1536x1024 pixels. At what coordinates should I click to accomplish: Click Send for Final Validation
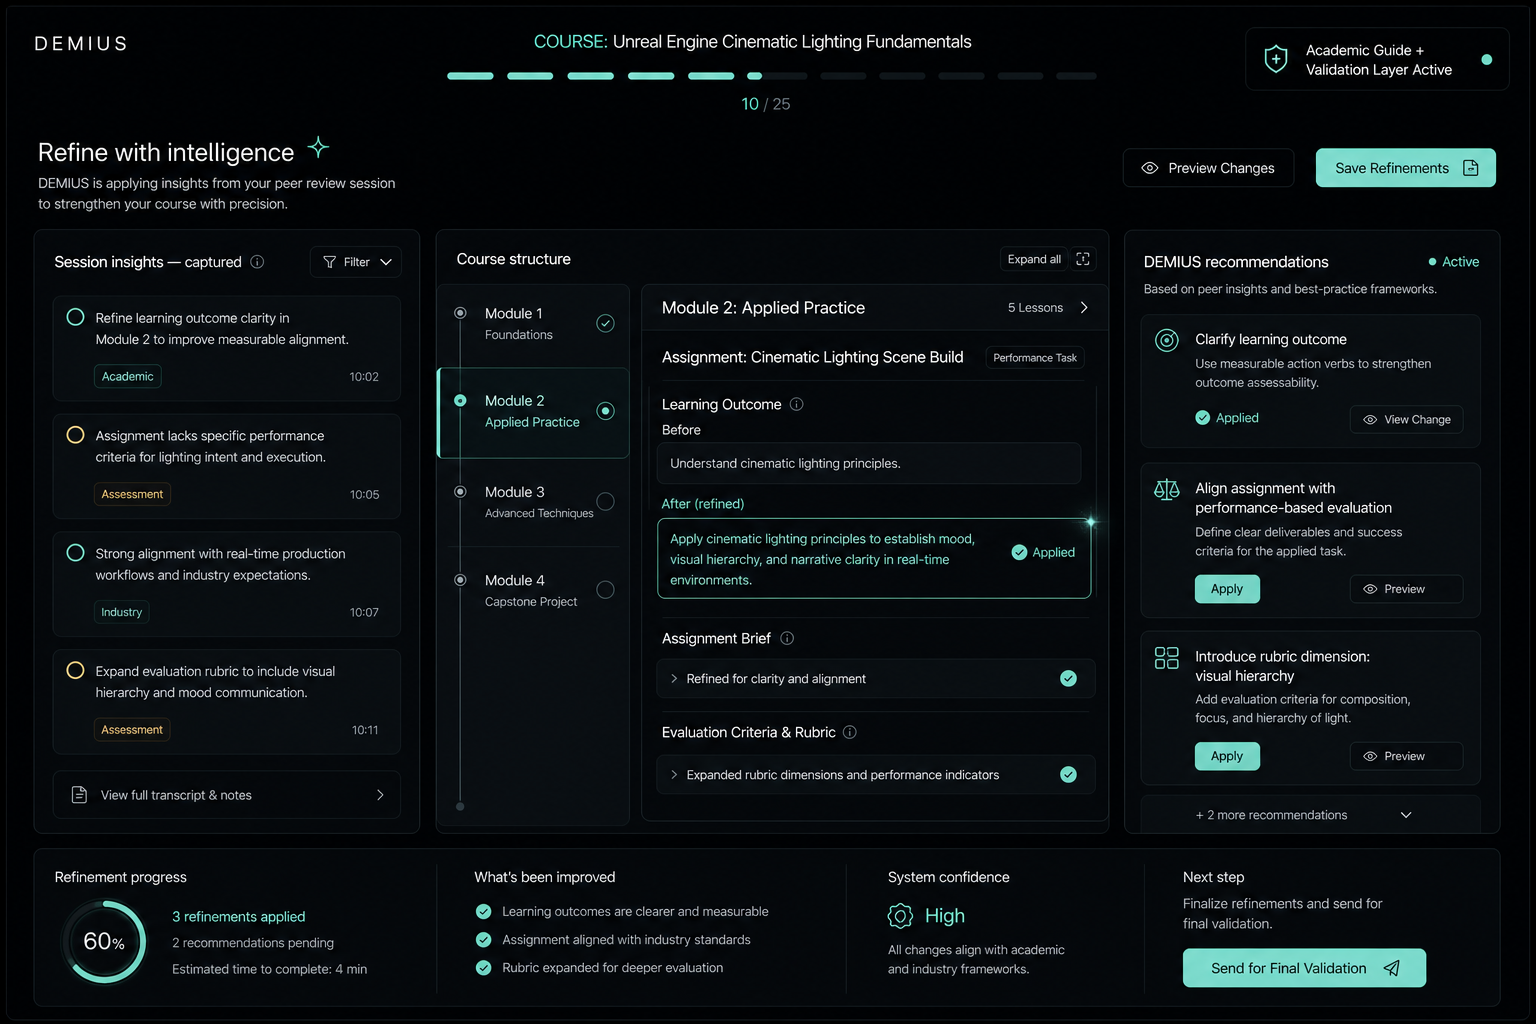click(x=1305, y=968)
